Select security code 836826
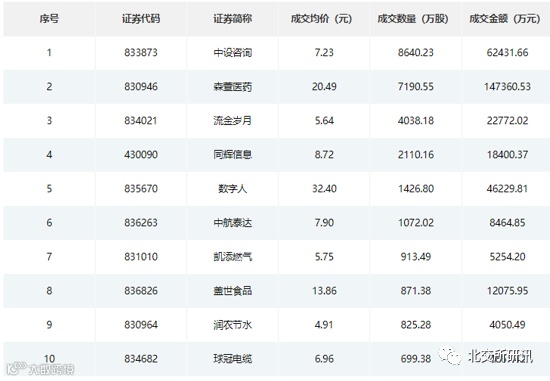Screen dimensions: 550x381 [x=141, y=291]
